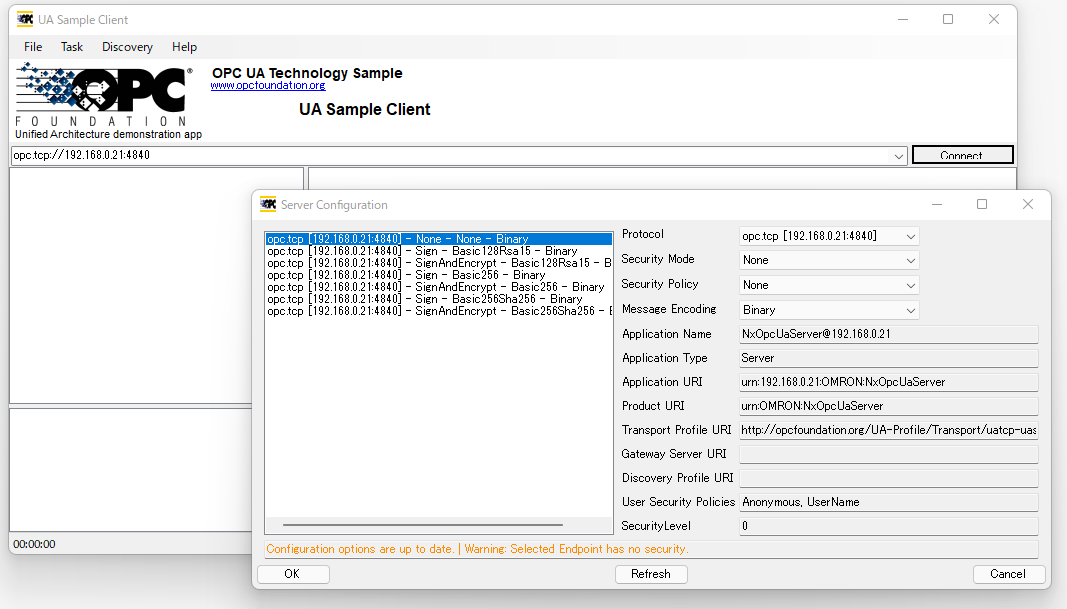Click the OPC Foundation logo image

(102, 95)
